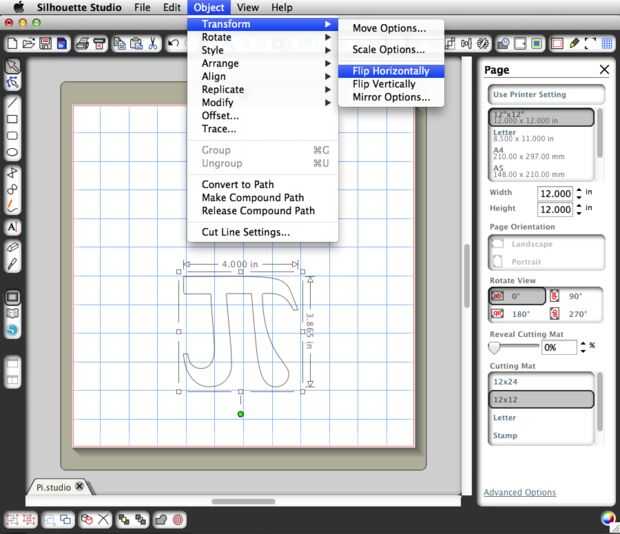Screen dimensions: 620x534
Task: Click the Send to Silhouette cutter icon
Action: pos(100,43)
